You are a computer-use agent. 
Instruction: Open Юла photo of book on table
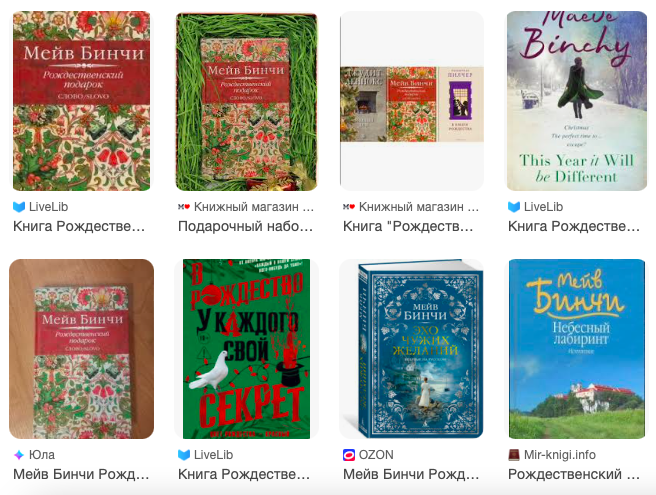pyautogui.click(x=82, y=349)
